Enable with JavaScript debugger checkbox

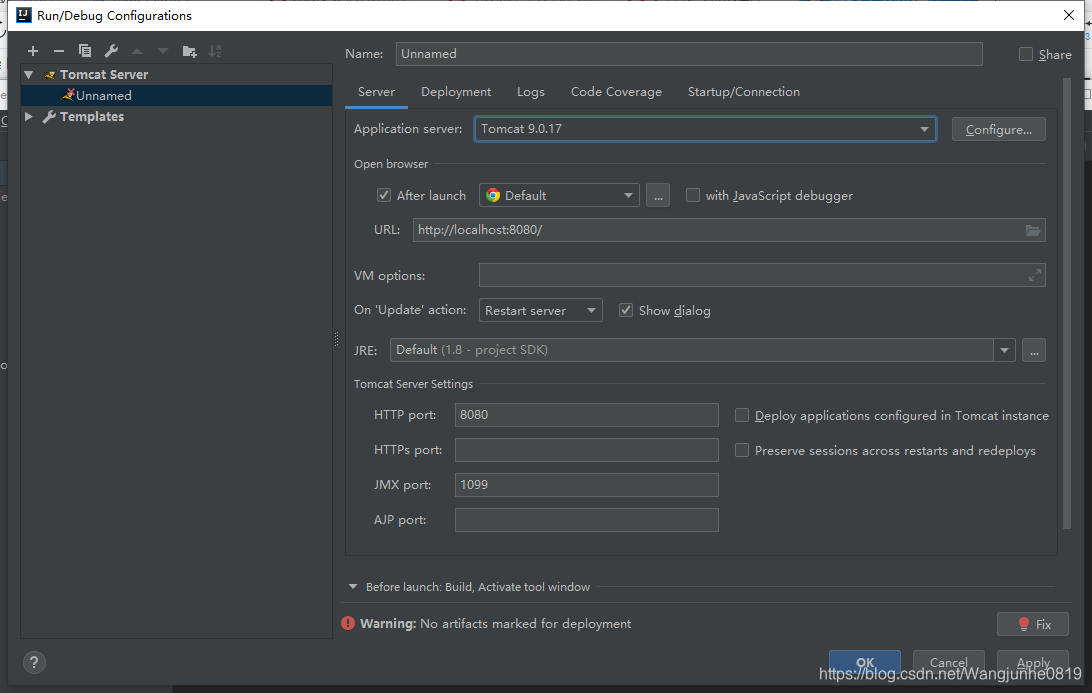pos(692,195)
